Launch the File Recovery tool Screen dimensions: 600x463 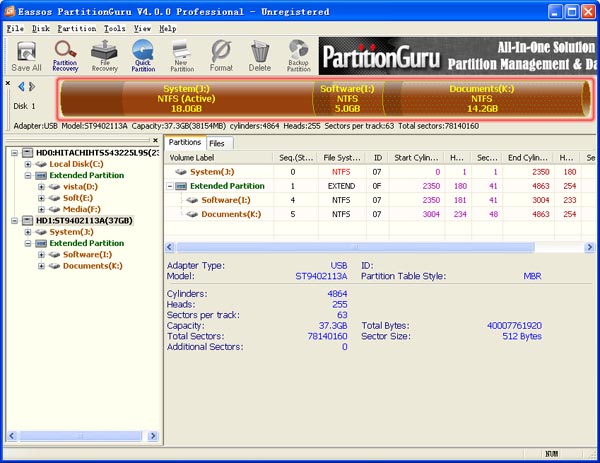tap(104, 56)
